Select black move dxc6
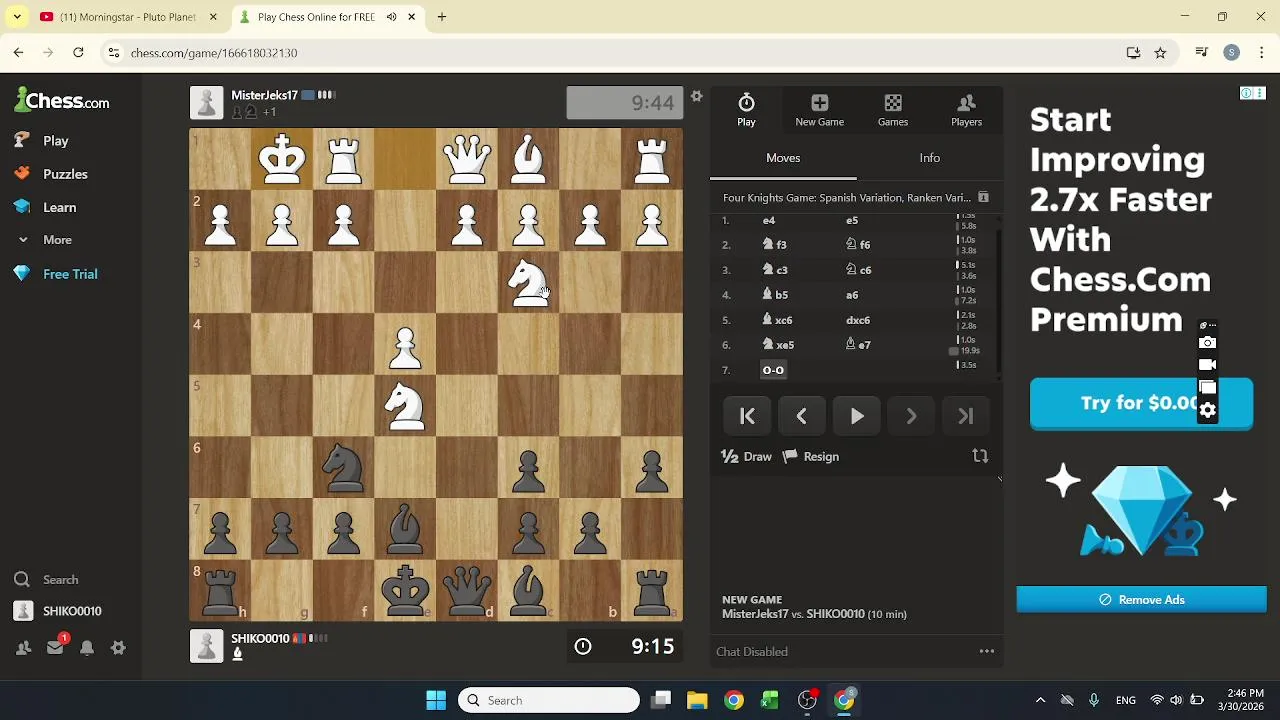 [x=858, y=320]
